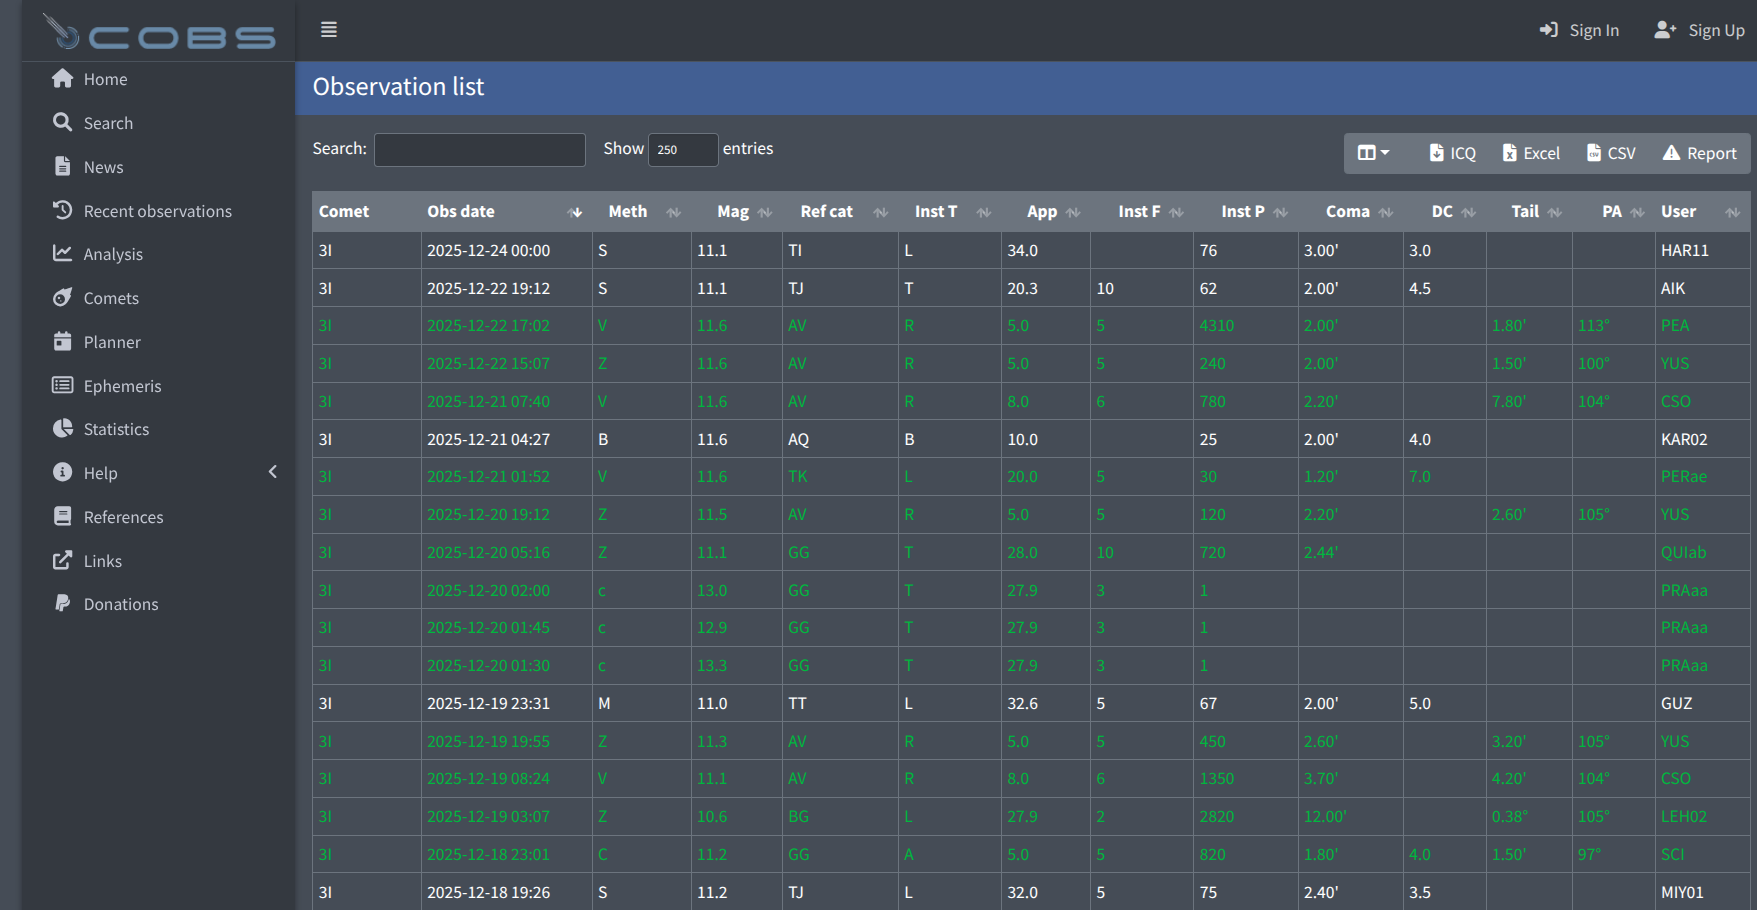The height and width of the screenshot is (910, 1757).
Task: Export observations with the Excel button
Action: (x=1531, y=153)
